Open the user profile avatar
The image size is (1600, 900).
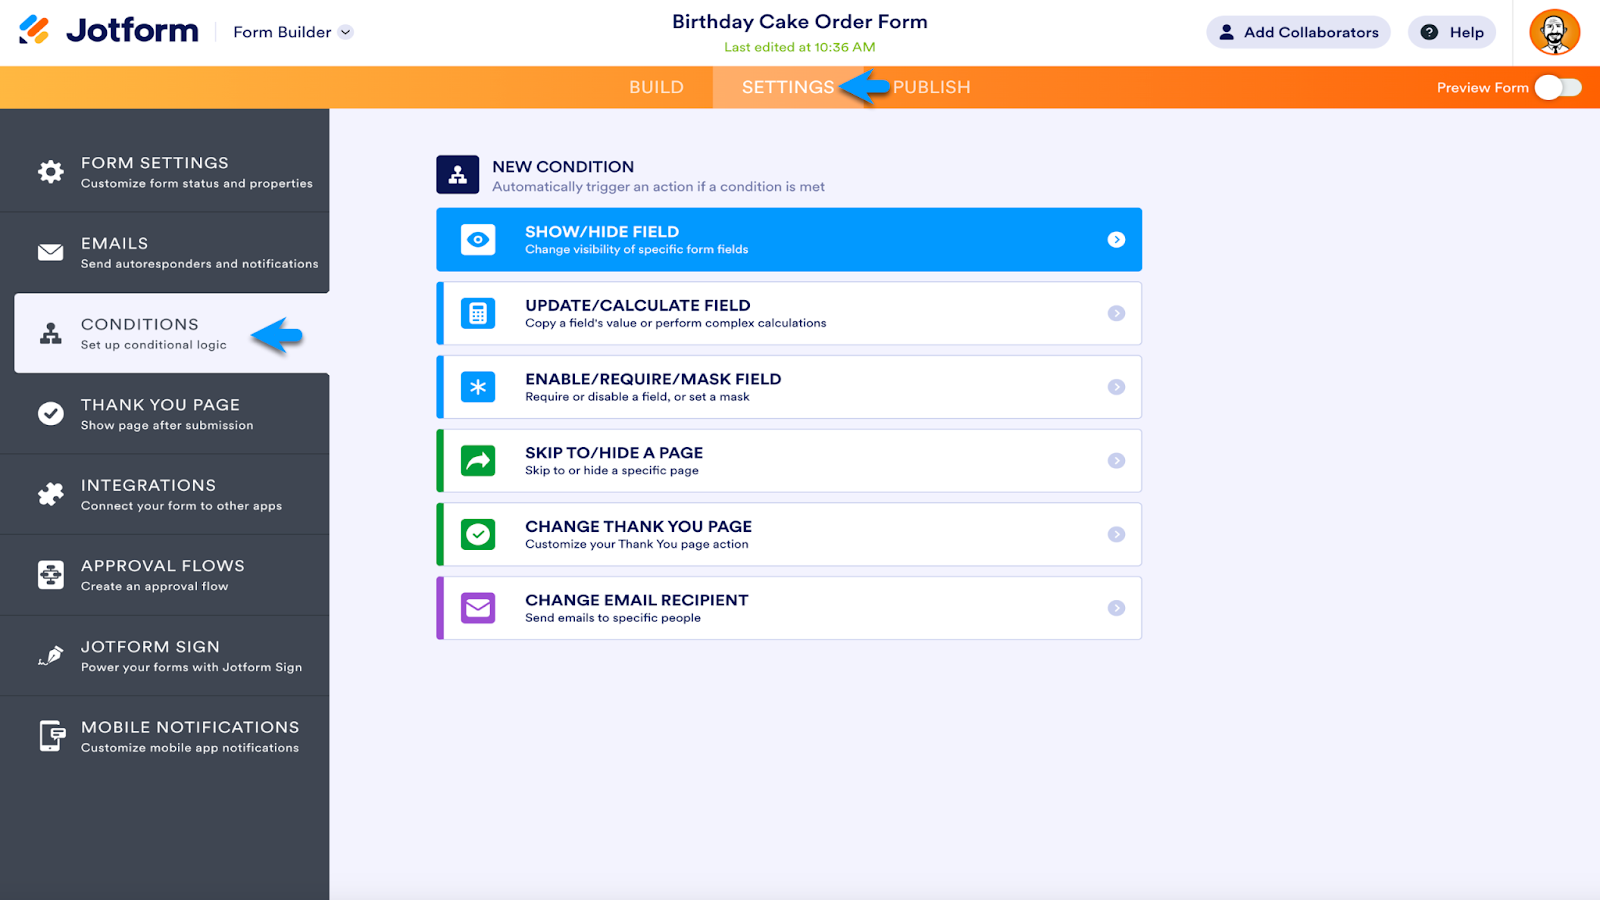(1554, 32)
